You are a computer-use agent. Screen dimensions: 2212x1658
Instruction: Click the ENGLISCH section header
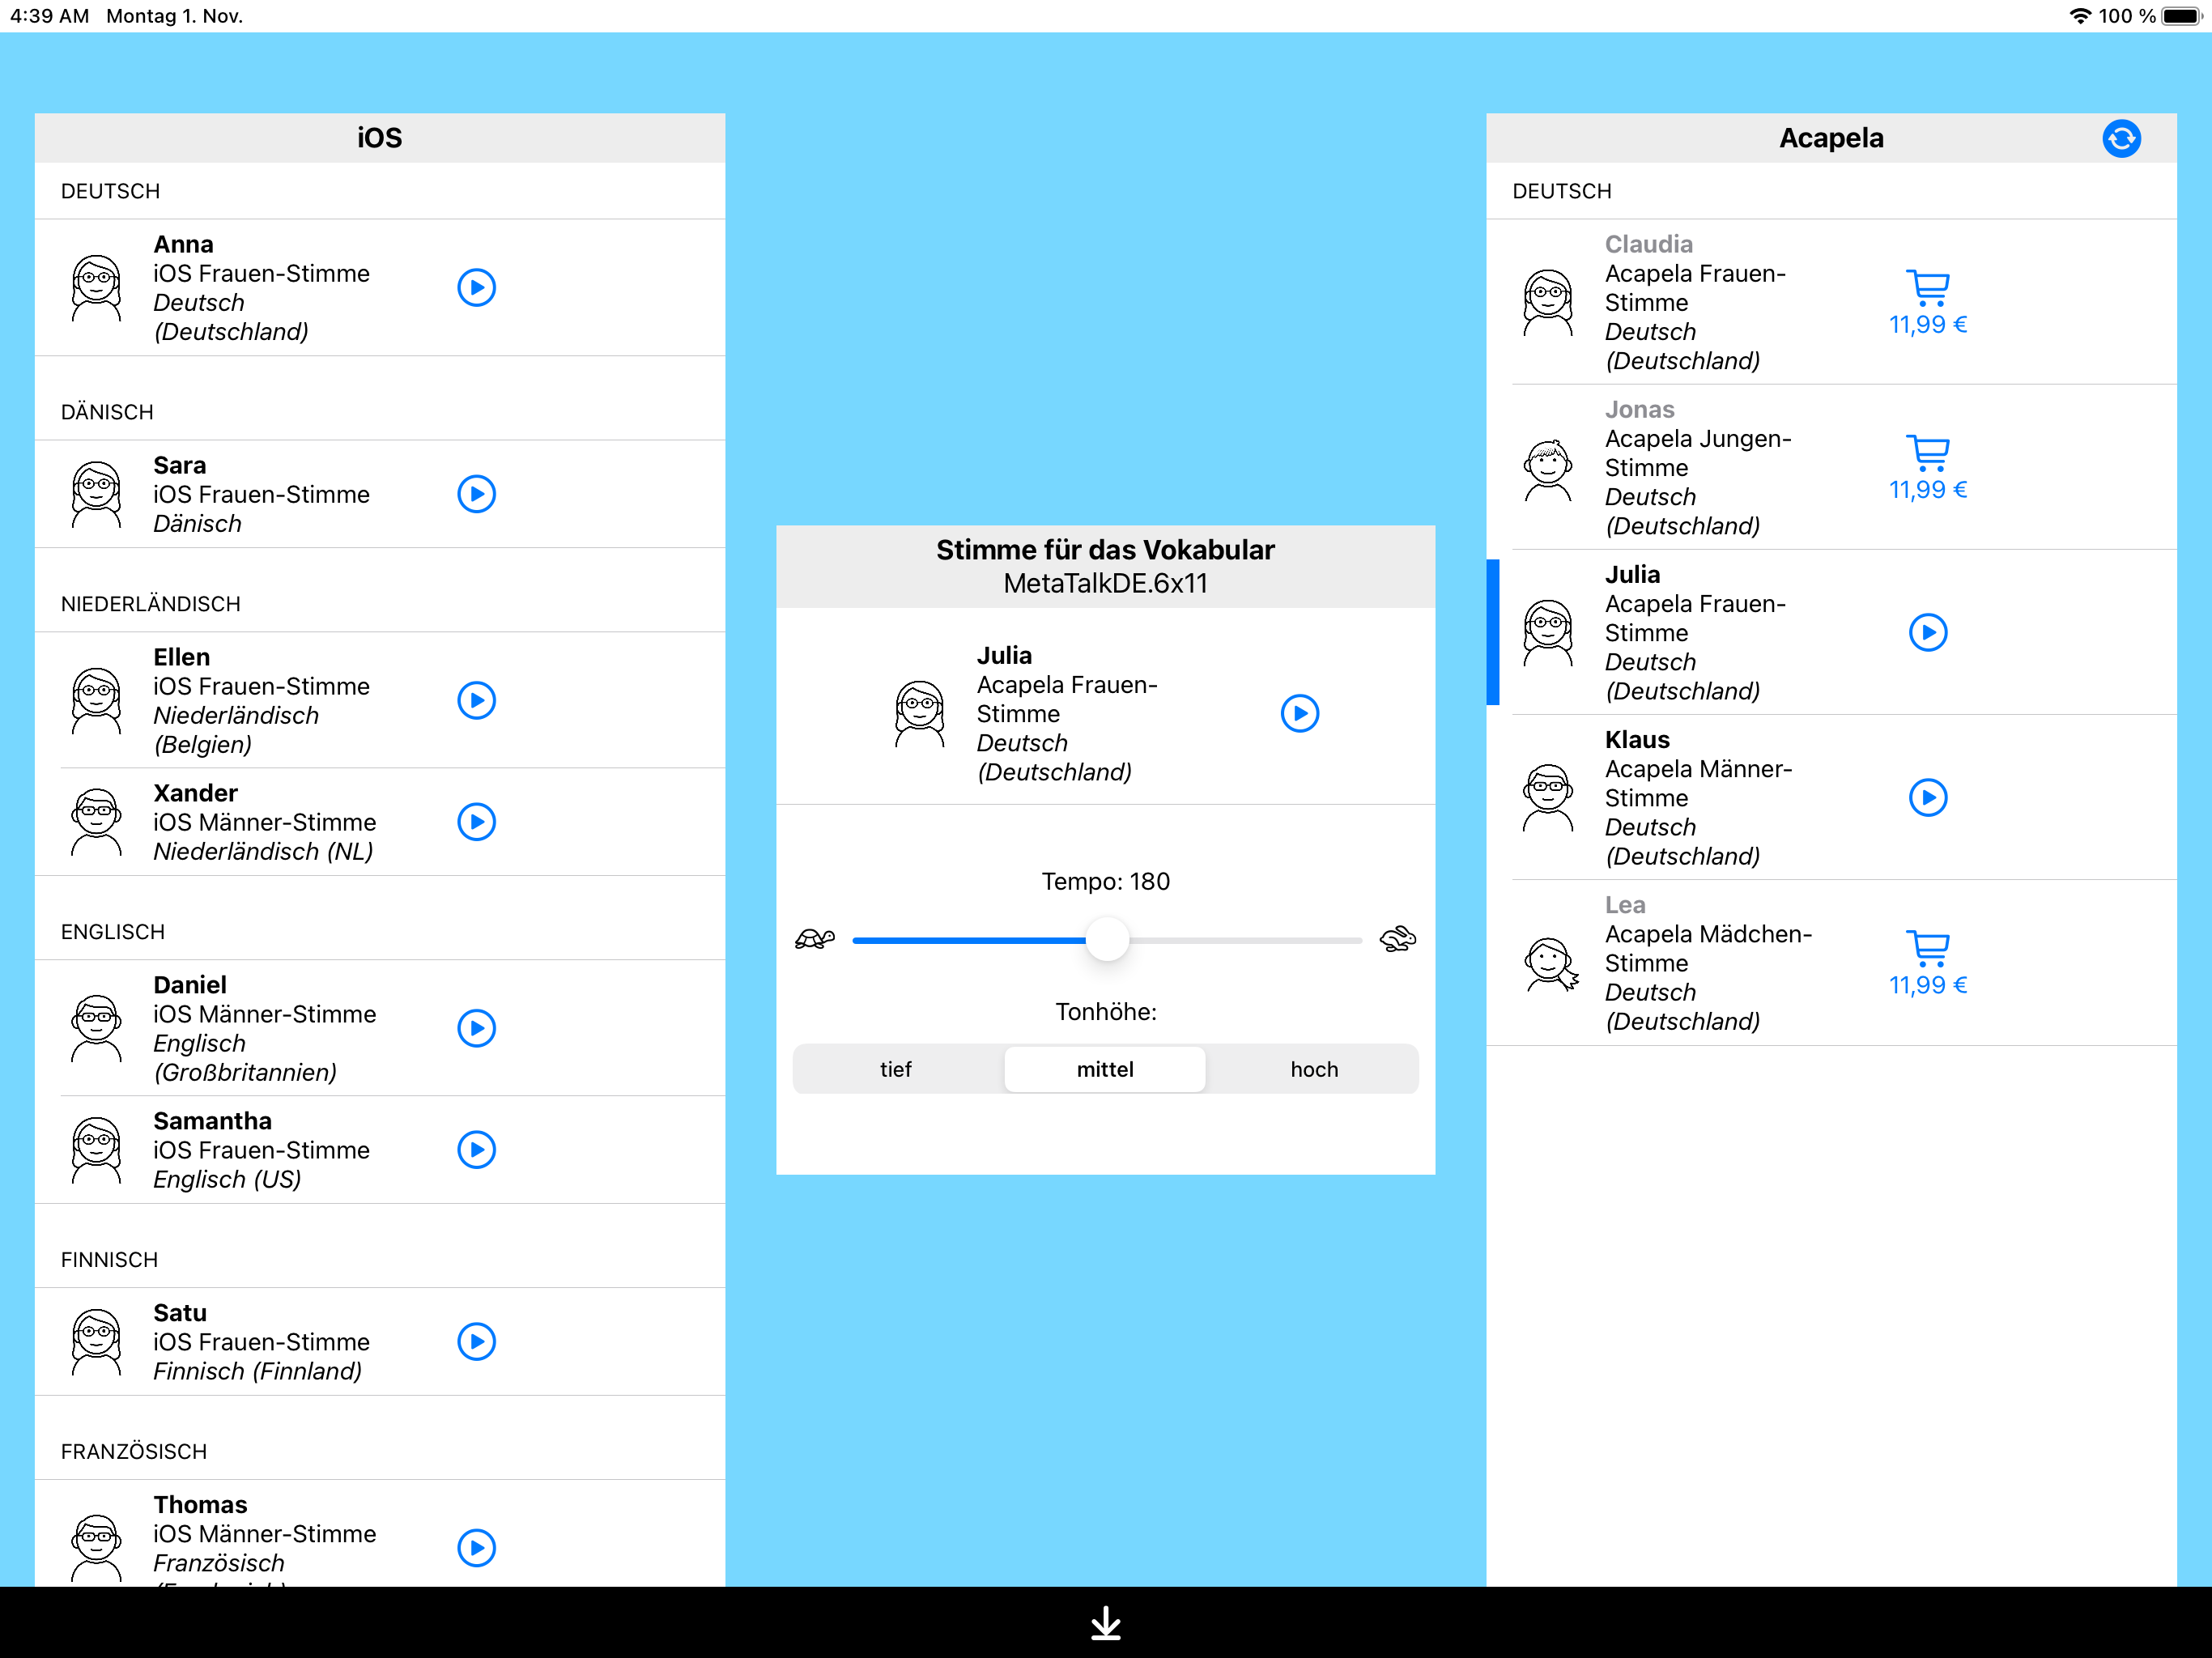click(x=113, y=932)
